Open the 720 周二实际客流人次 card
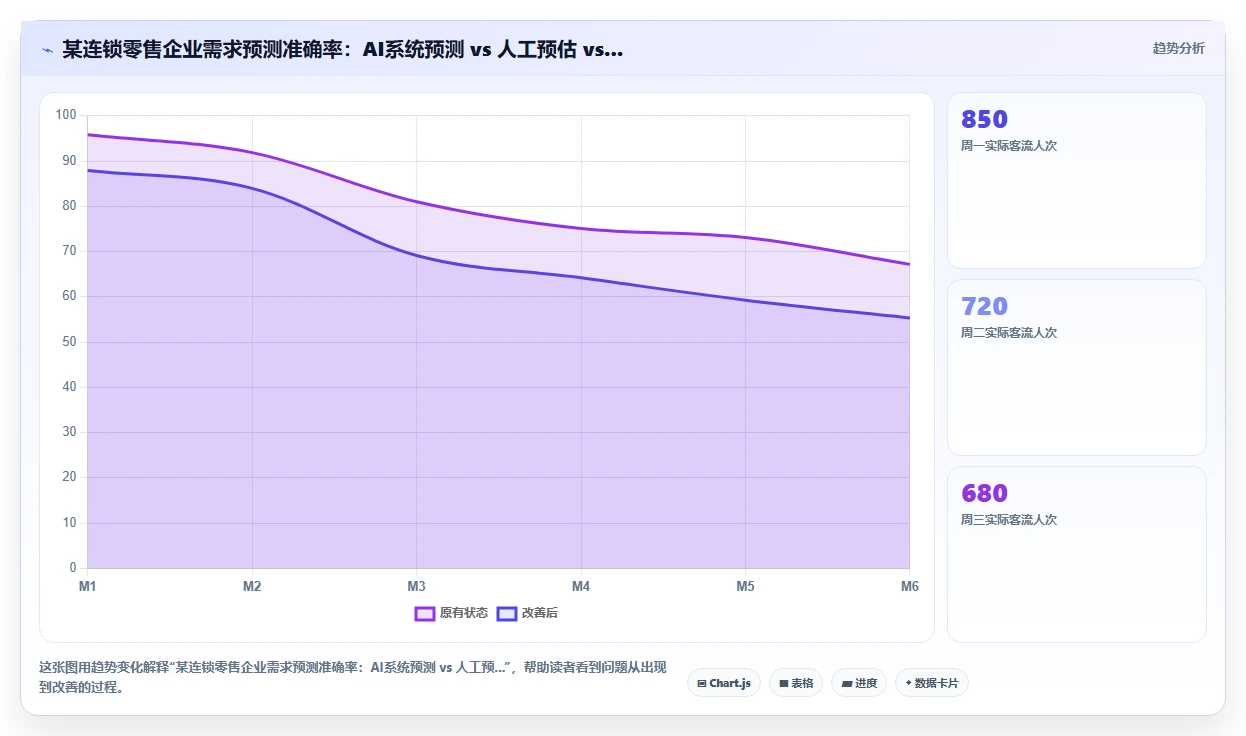Screen dimensions: 1246x736 click(1077, 367)
